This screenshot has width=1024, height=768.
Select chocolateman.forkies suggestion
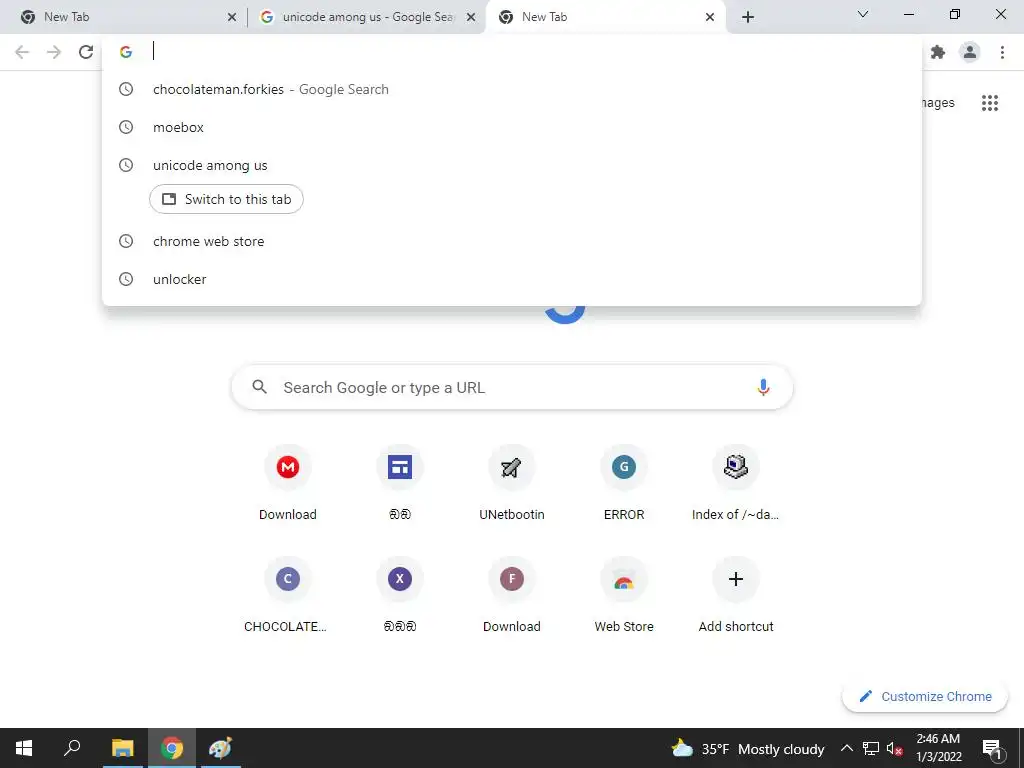tap(512, 89)
